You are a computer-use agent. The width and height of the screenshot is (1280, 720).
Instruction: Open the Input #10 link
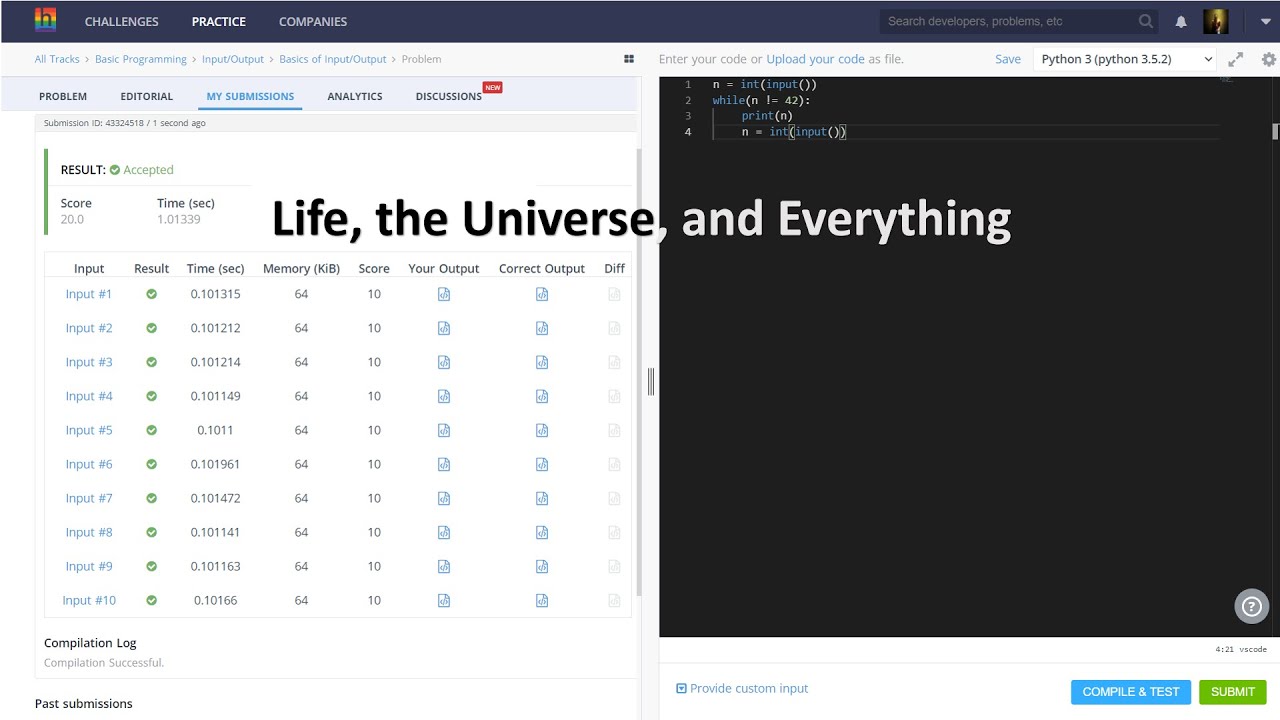pos(89,600)
